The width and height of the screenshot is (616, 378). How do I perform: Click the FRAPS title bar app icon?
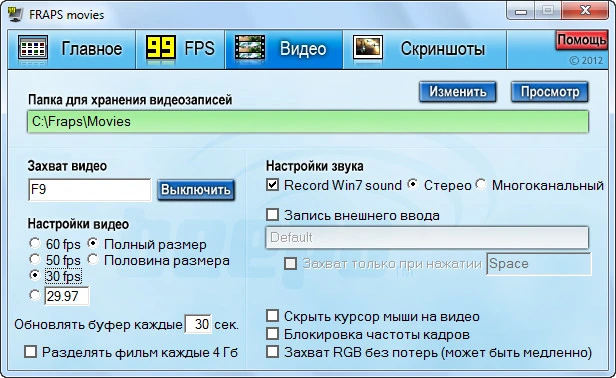point(15,15)
